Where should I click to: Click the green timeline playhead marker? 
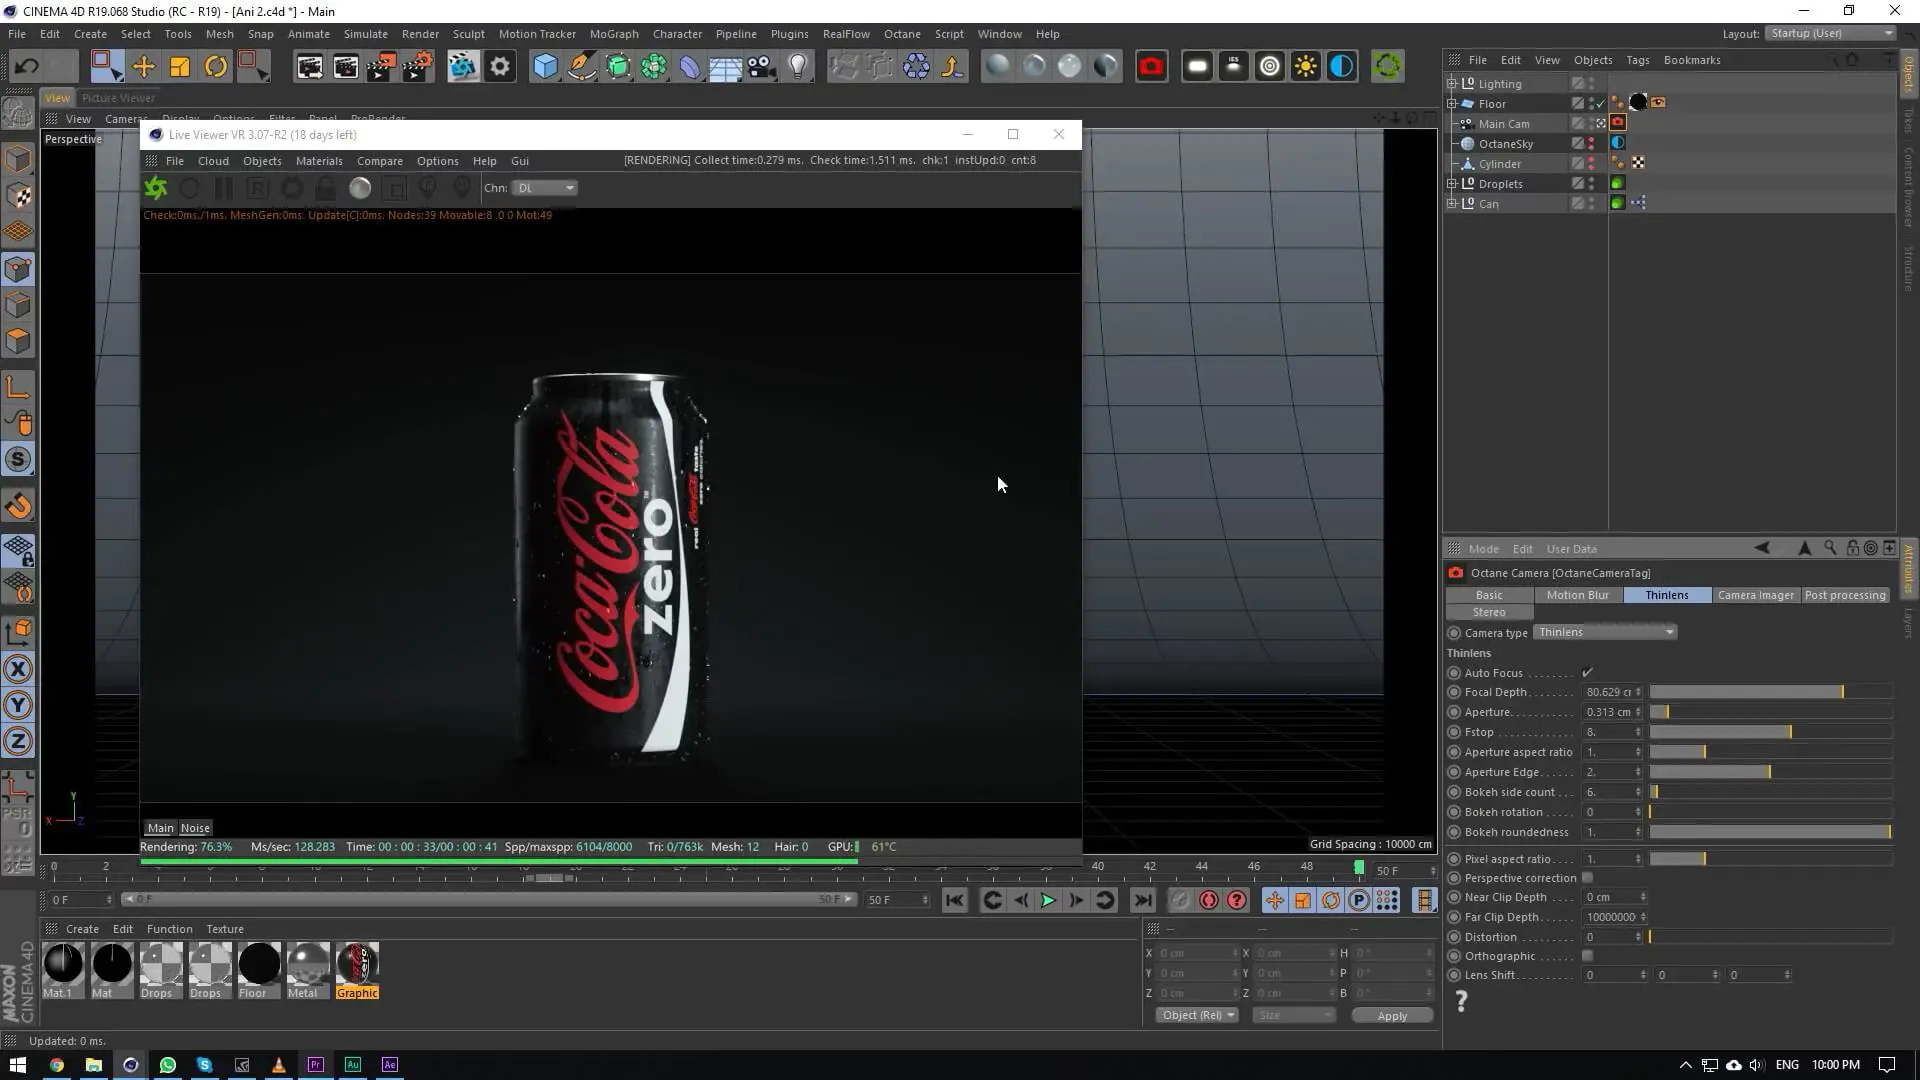tap(1359, 867)
